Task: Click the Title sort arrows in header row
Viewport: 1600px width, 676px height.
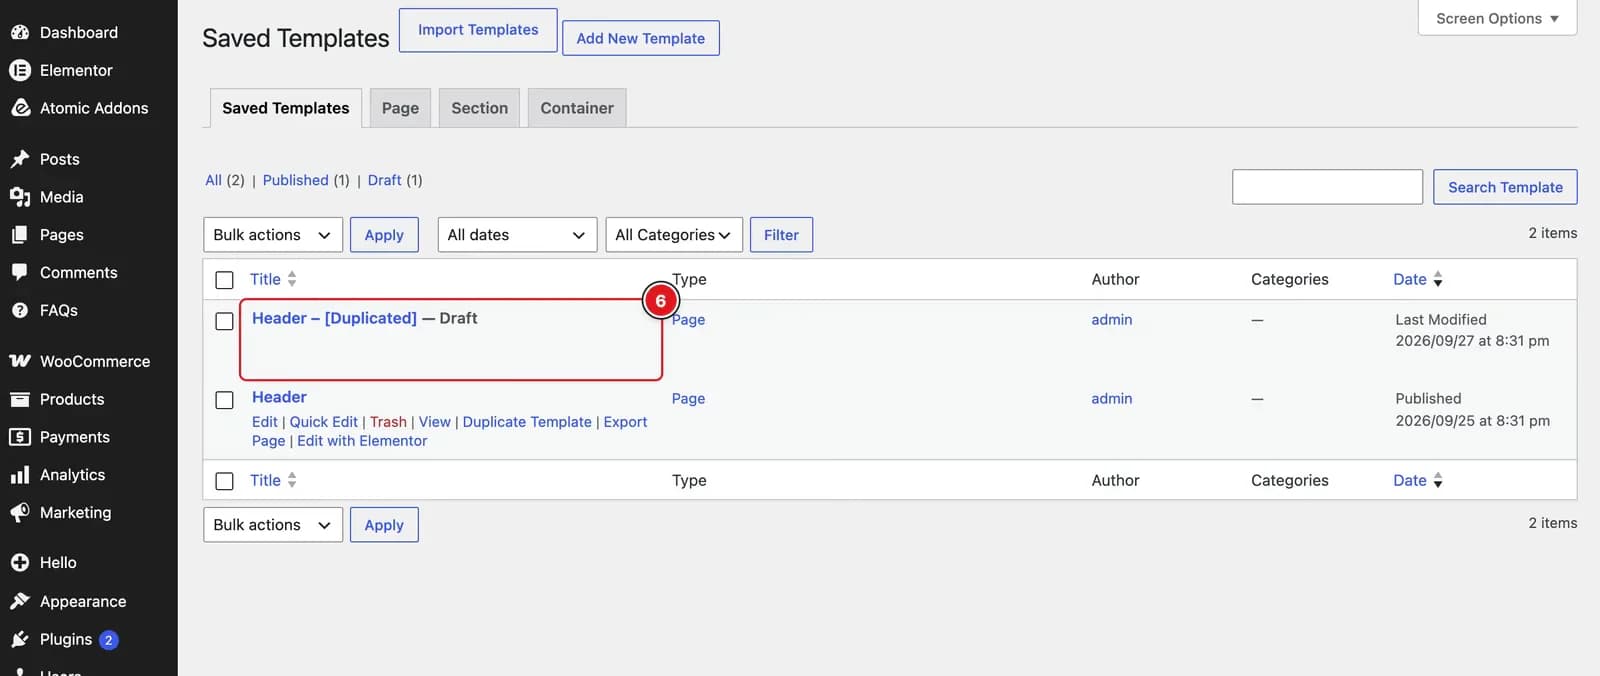Action: coord(292,279)
